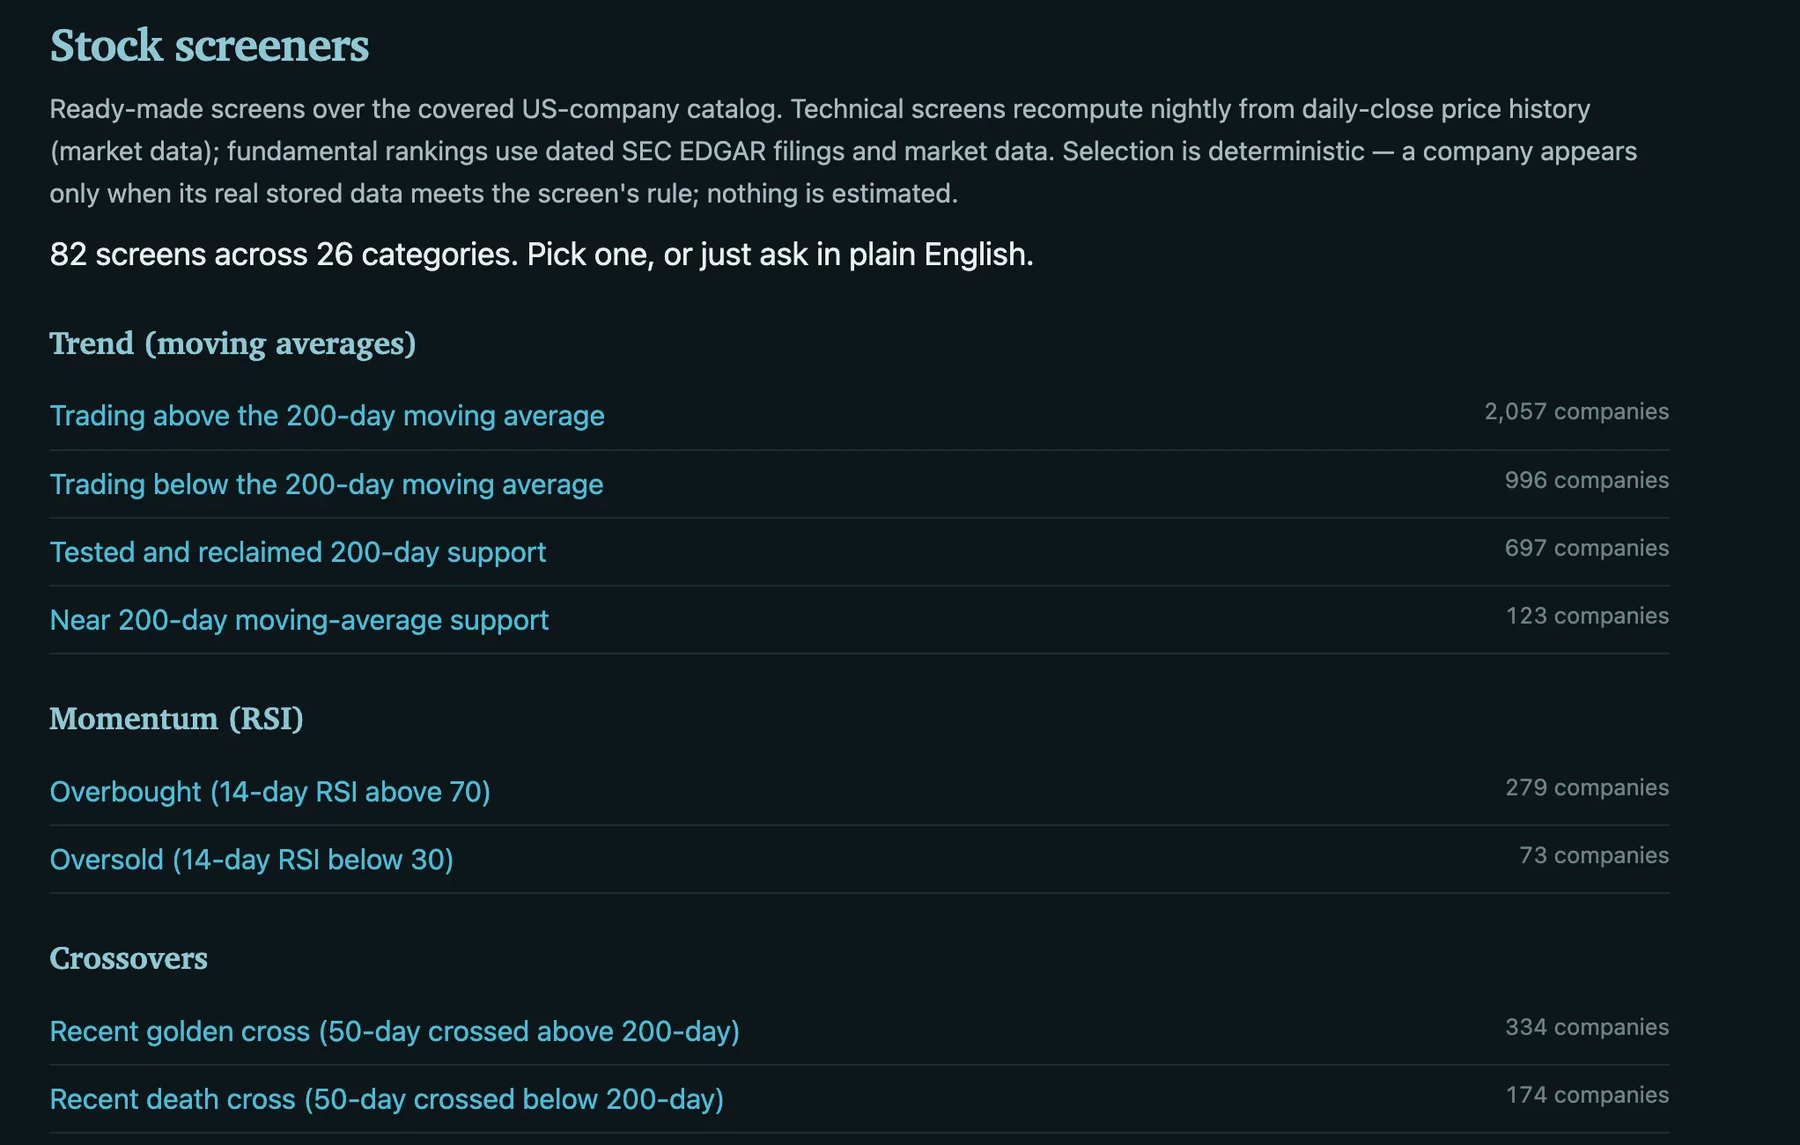Image resolution: width=1800 pixels, height=1145 pixels.
Task: Open Overbought 14-day RSI above 70 screen
Action: pos(270,792)
